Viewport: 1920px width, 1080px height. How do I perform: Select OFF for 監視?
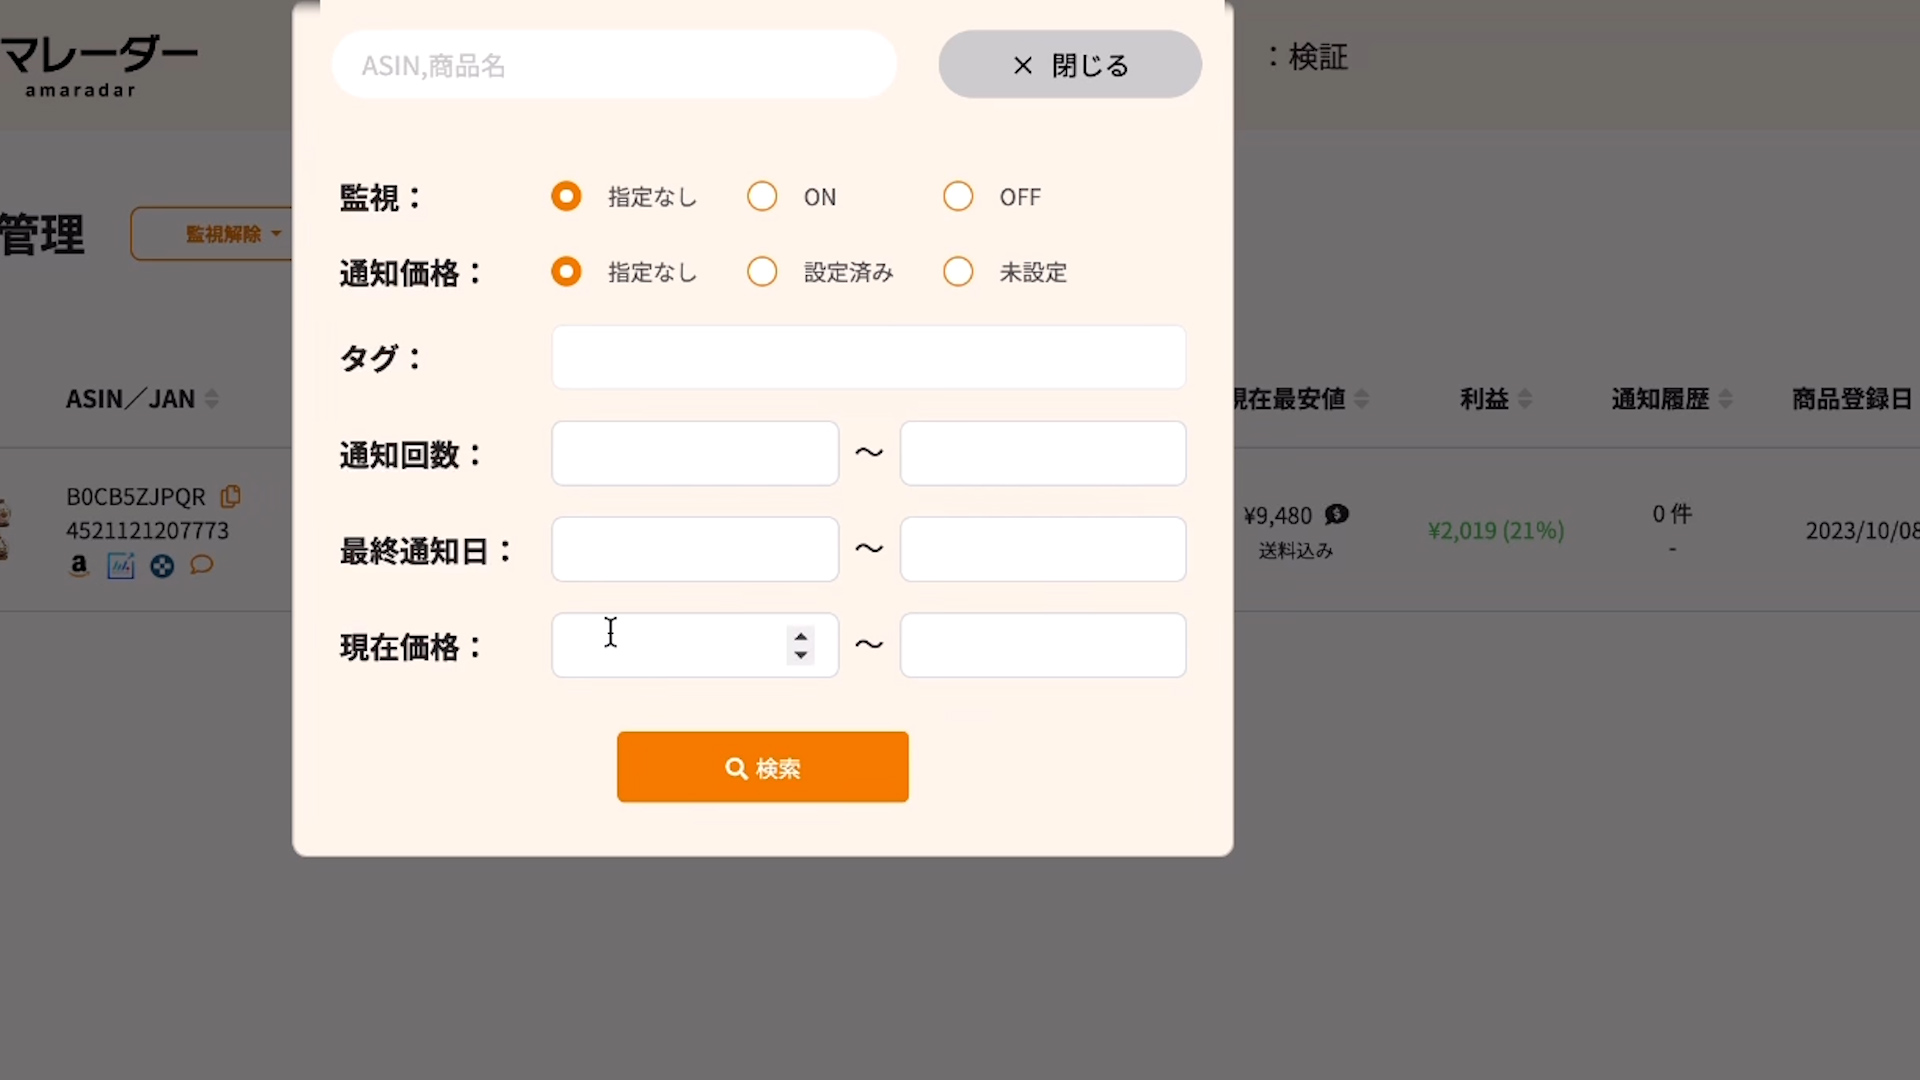(958, 196)
